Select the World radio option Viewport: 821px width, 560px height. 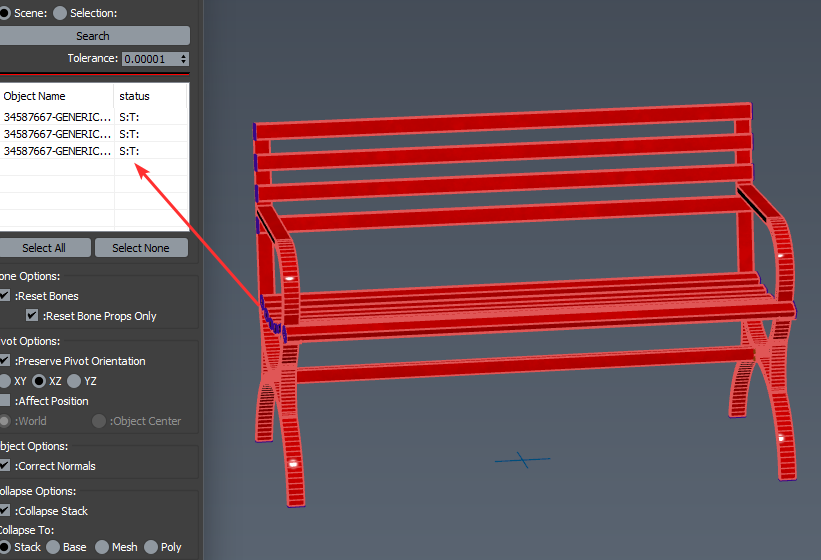(x=5, y=421)
